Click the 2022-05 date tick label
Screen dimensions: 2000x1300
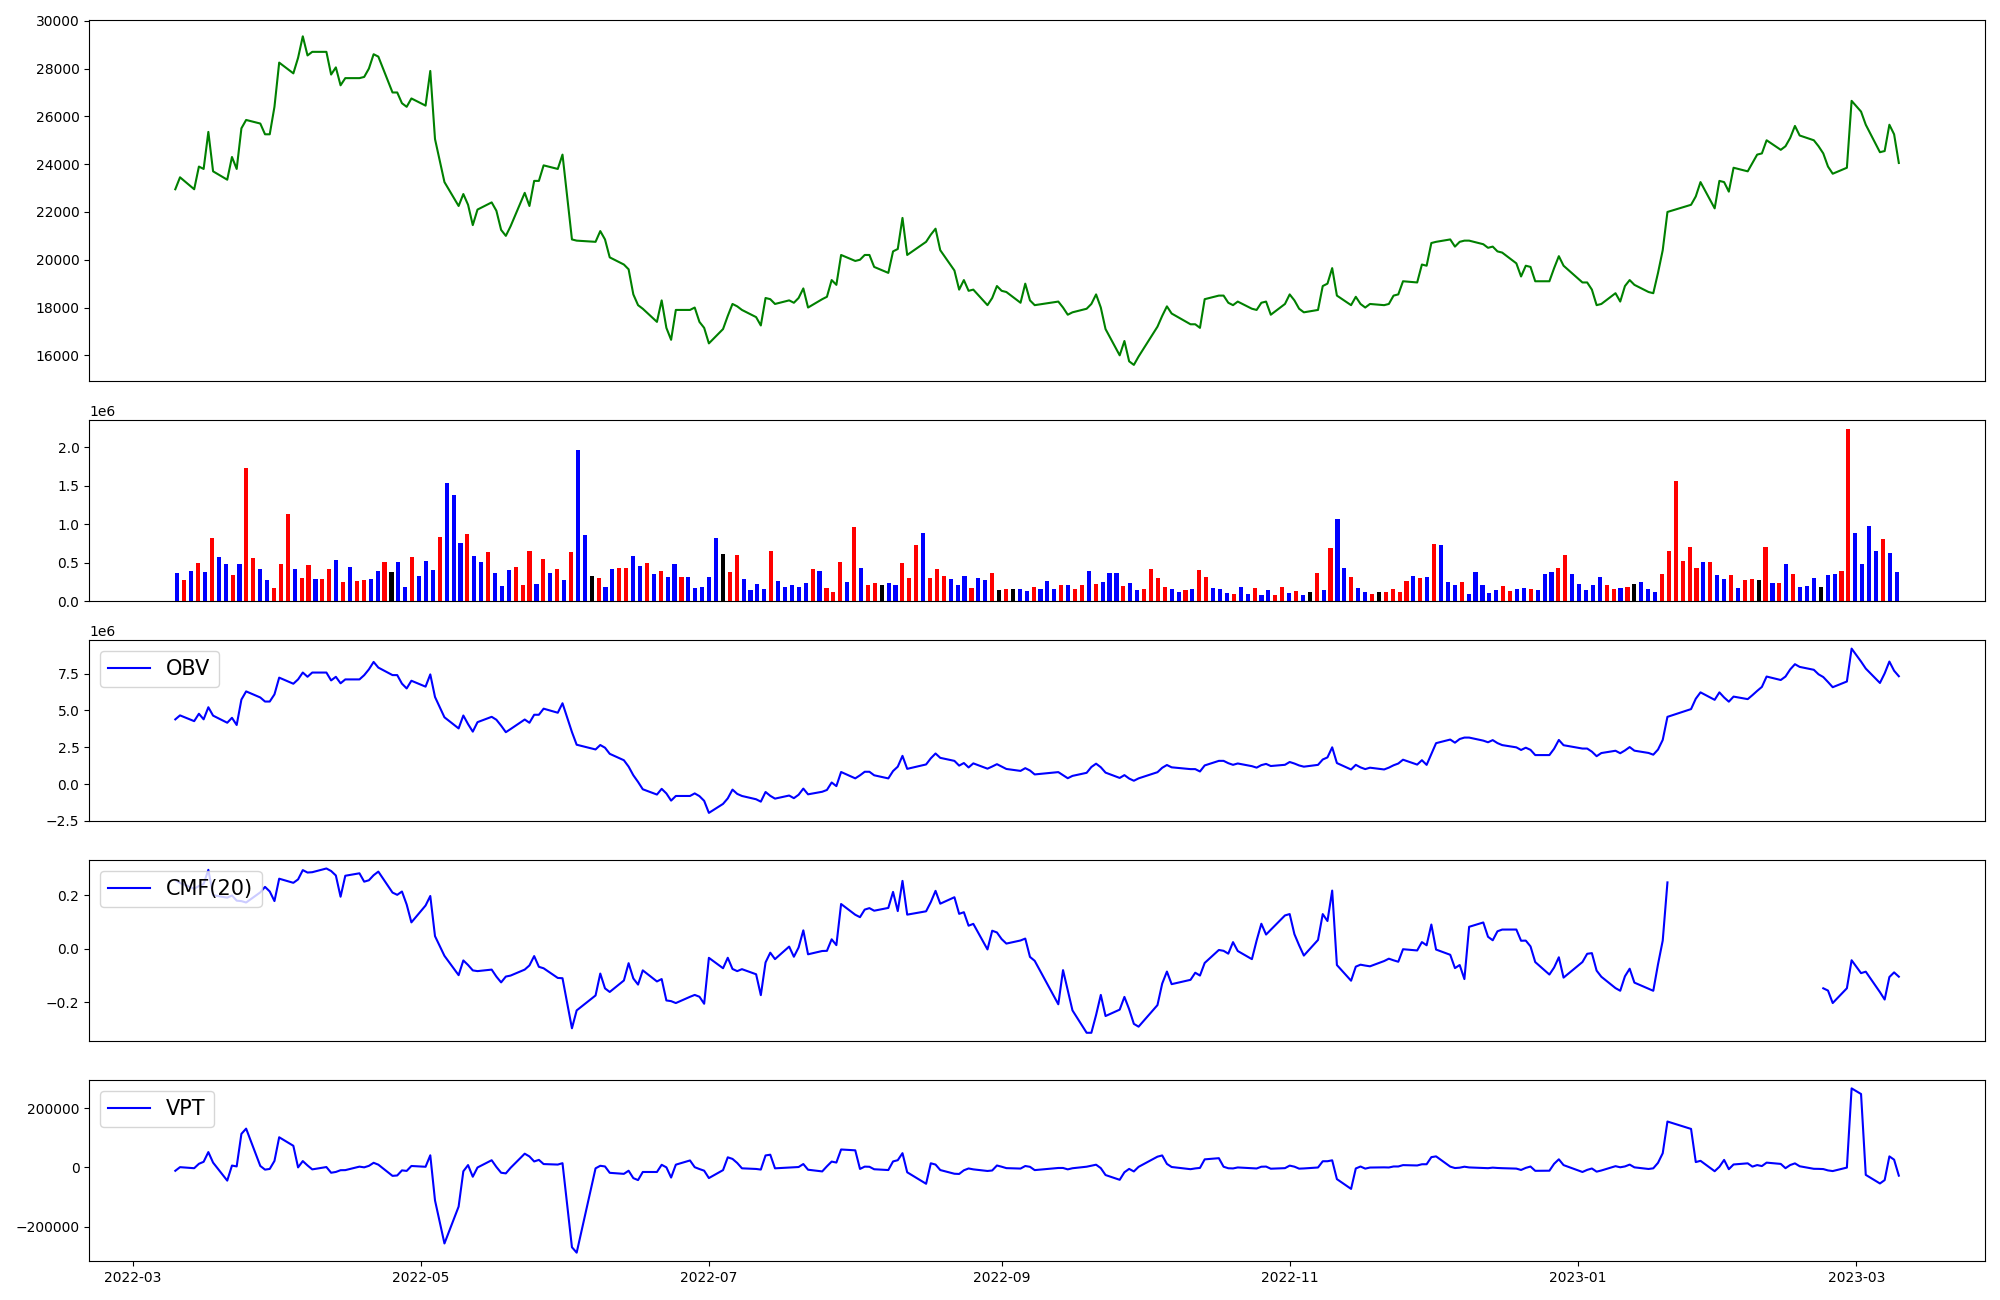pos(421,1277)
